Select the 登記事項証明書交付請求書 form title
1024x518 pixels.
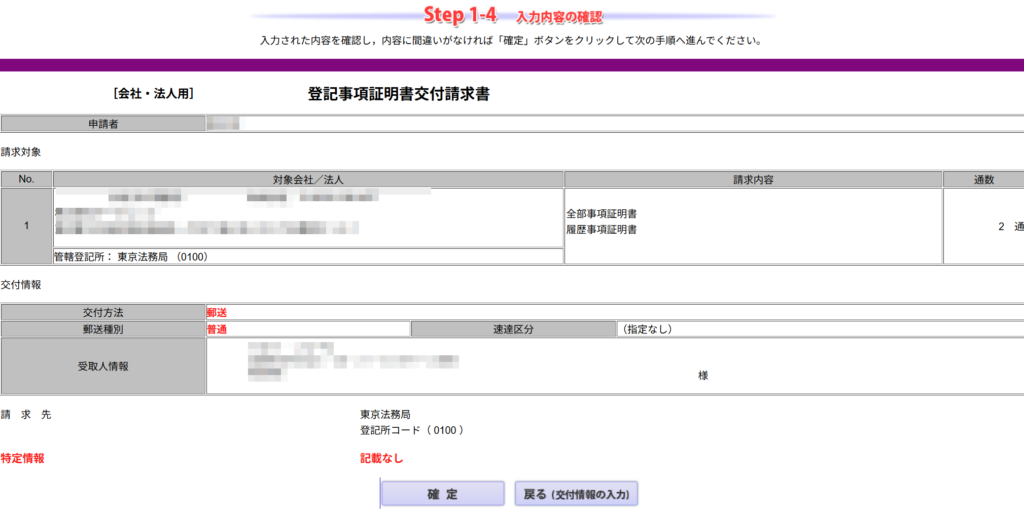(398, 94)
